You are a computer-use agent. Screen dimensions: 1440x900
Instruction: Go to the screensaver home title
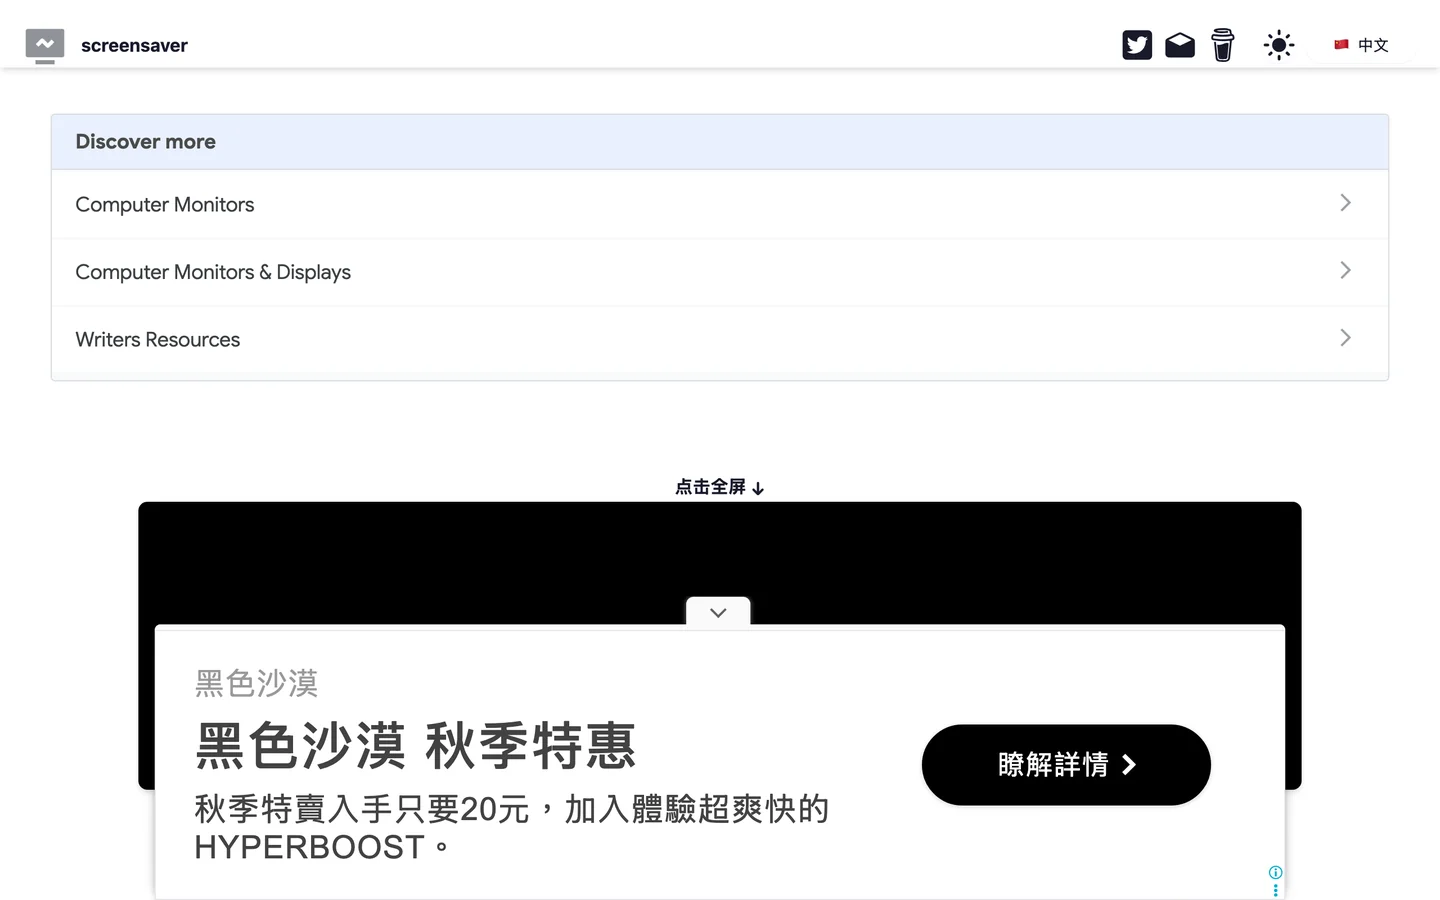(x=134, y=46)
